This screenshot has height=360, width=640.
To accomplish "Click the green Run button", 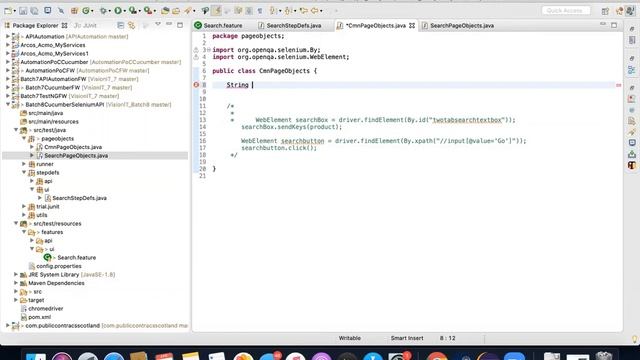I will point(118,11).
